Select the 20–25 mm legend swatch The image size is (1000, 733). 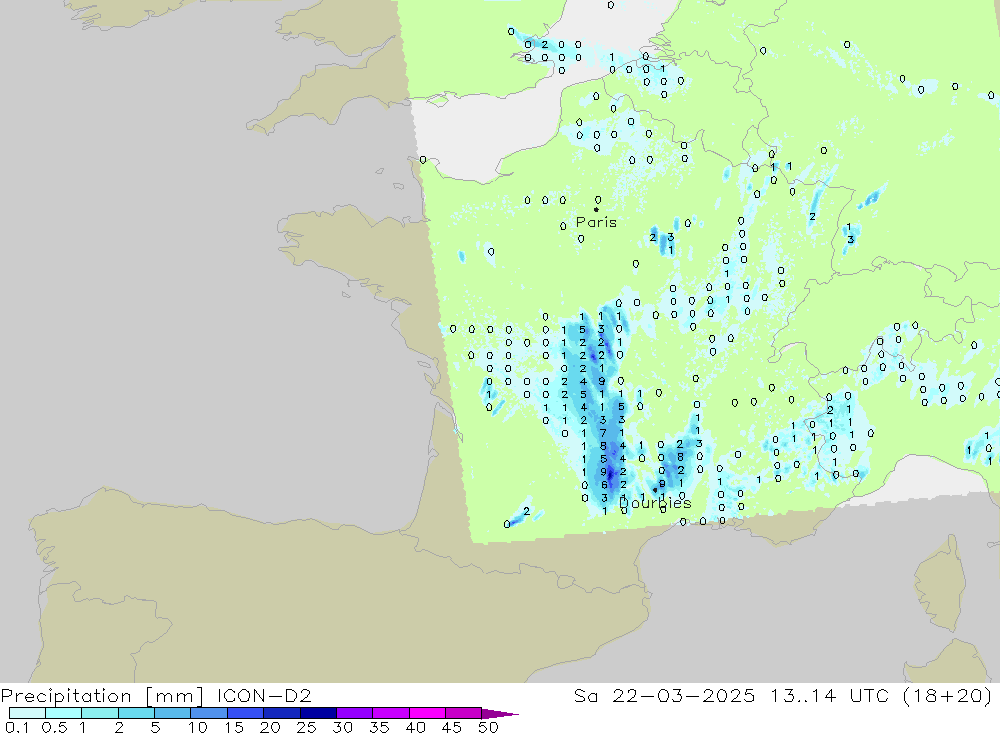(x=281, y=713)
